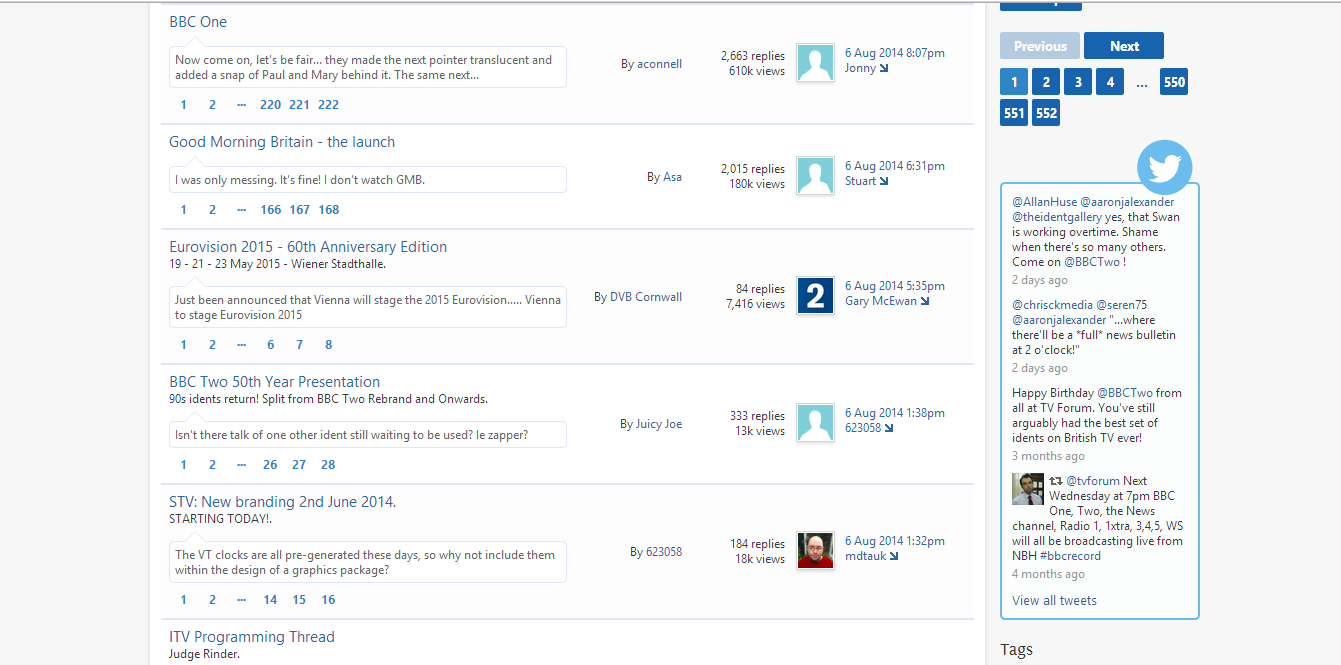
Task: Open page 222 of BBC One thread
Action: click(x=328, y=105)
